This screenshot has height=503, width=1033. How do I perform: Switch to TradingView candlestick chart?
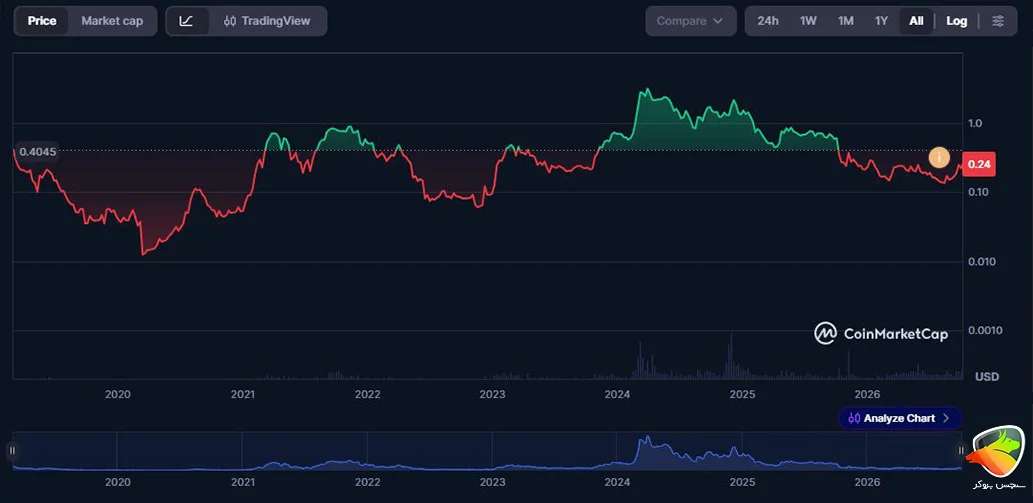[267, 21]
